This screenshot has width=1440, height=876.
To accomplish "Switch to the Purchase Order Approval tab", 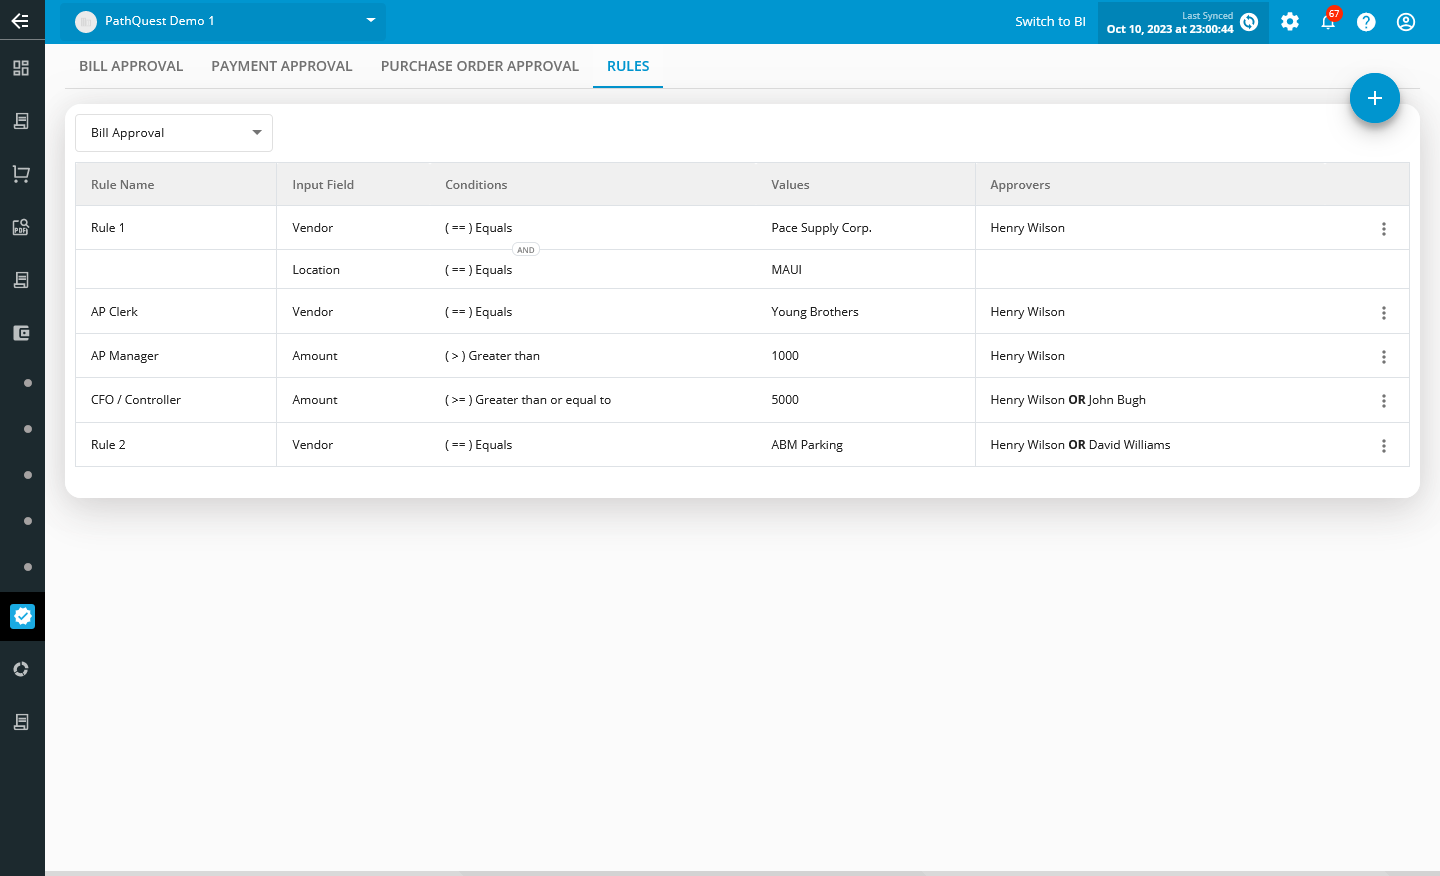I will [x=480, y=66].
